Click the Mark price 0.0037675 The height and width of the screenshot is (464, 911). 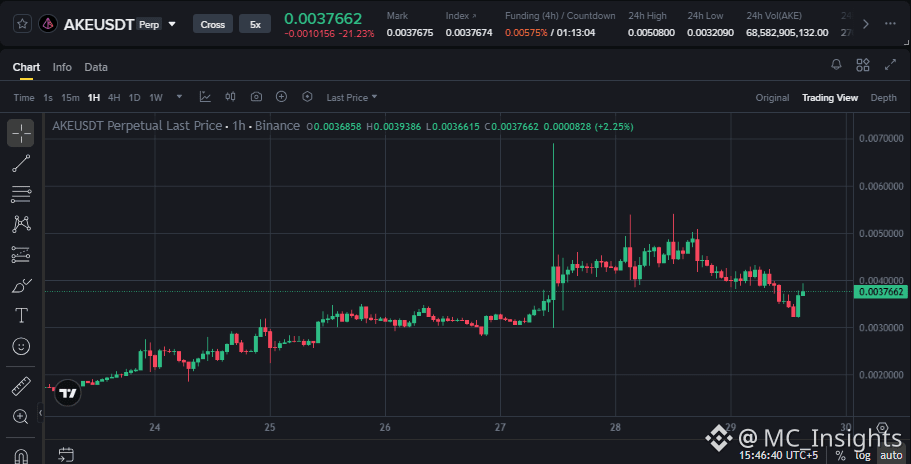point(410,33)
